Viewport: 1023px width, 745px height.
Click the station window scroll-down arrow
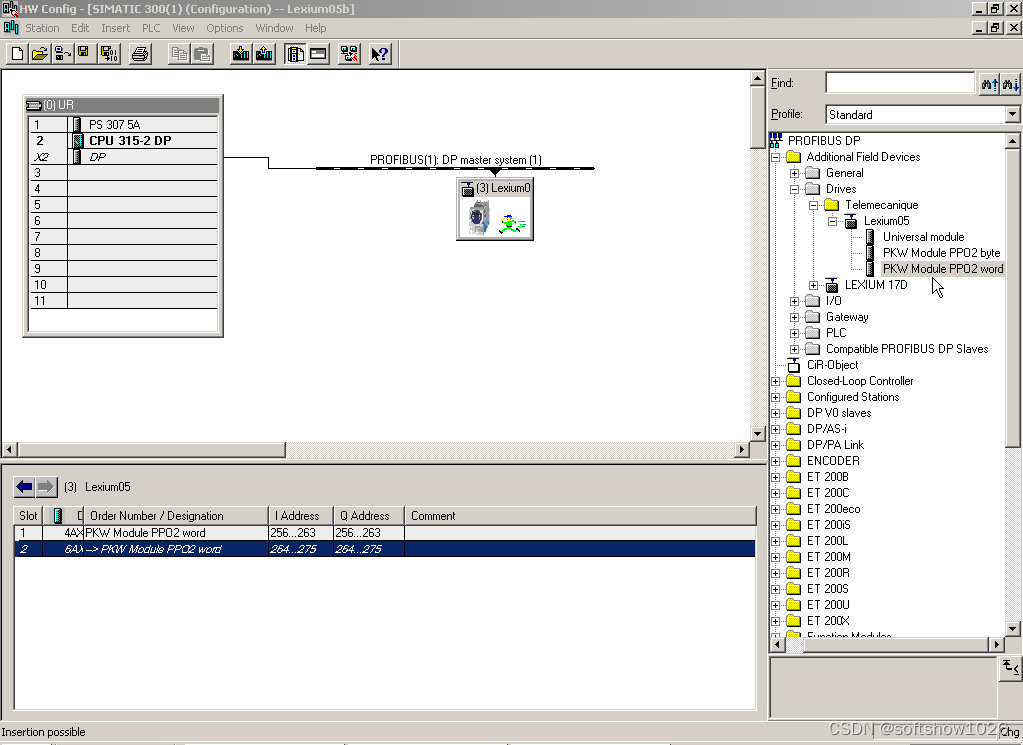757,434
